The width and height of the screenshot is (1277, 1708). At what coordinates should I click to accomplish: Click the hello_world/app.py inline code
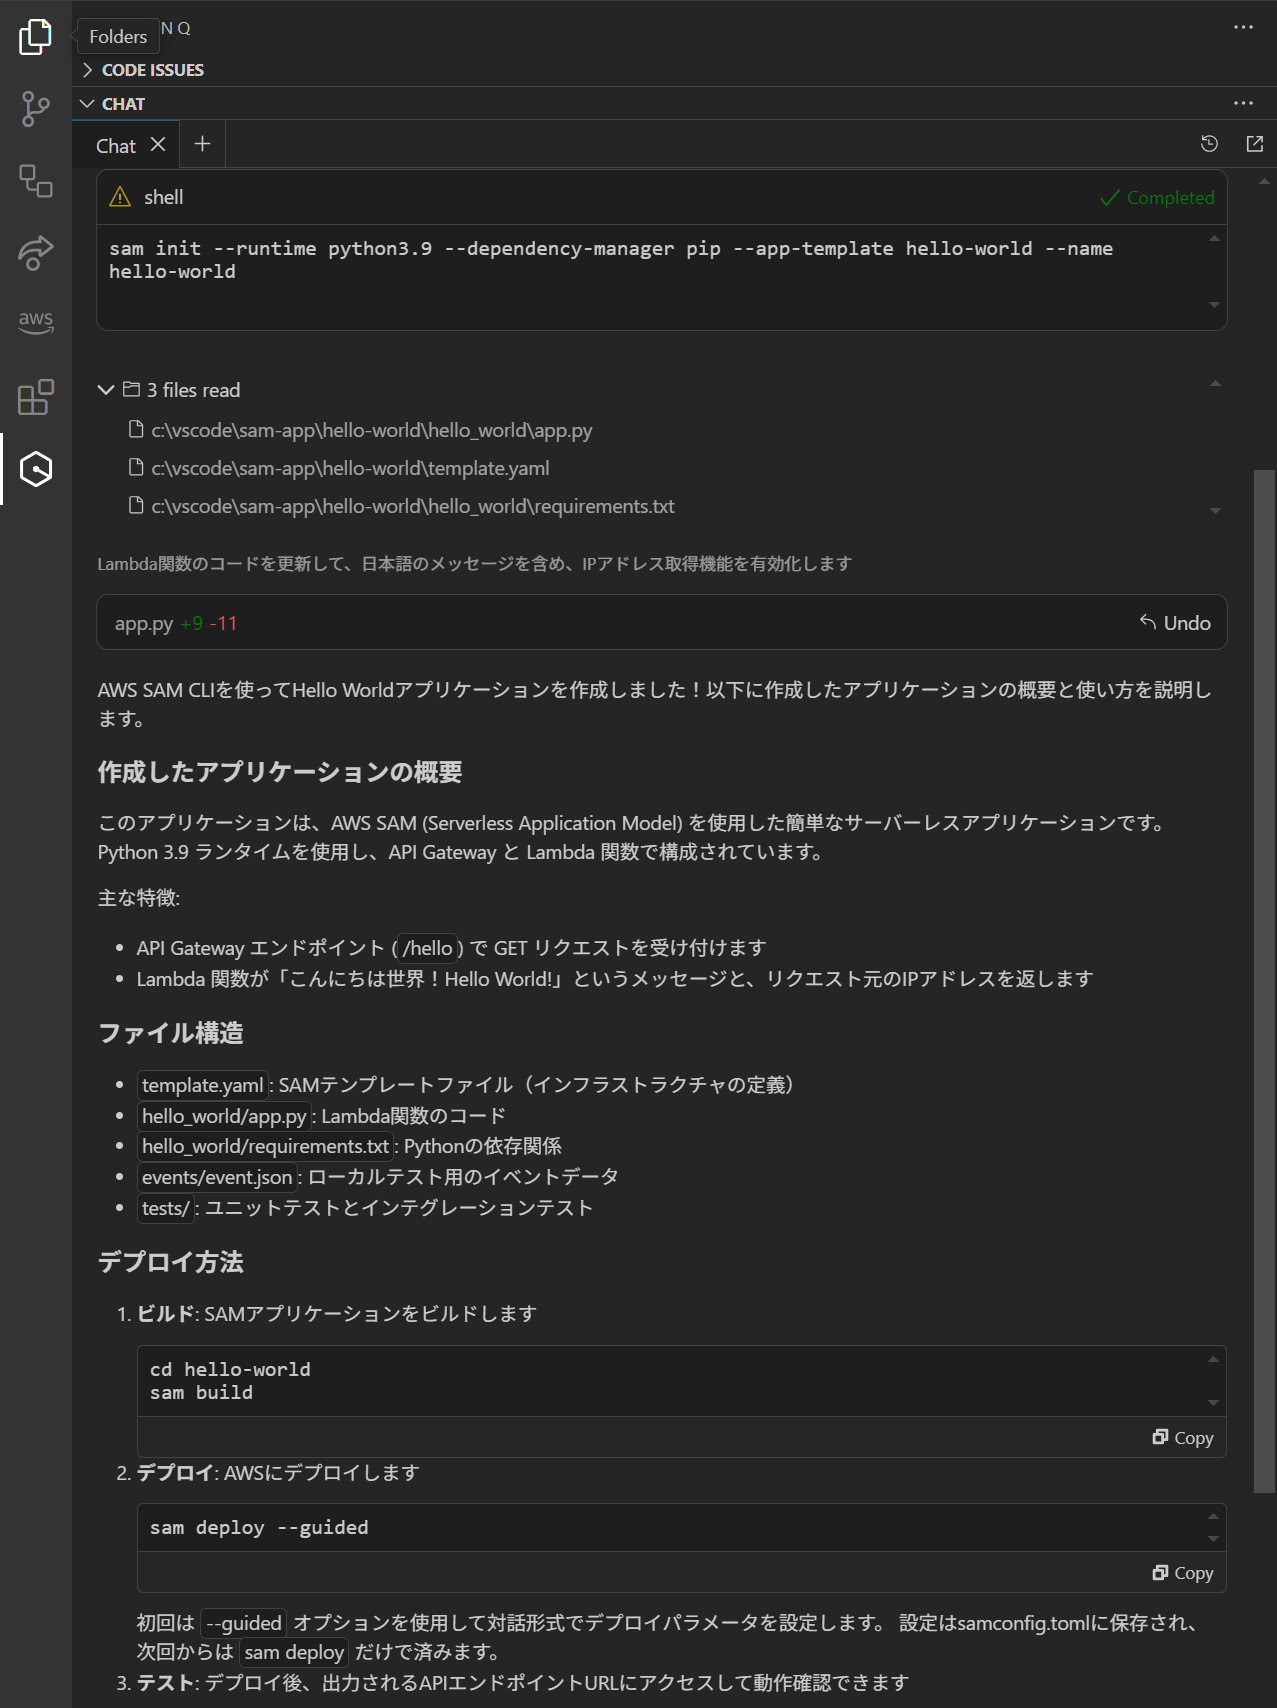[224, 1116]
